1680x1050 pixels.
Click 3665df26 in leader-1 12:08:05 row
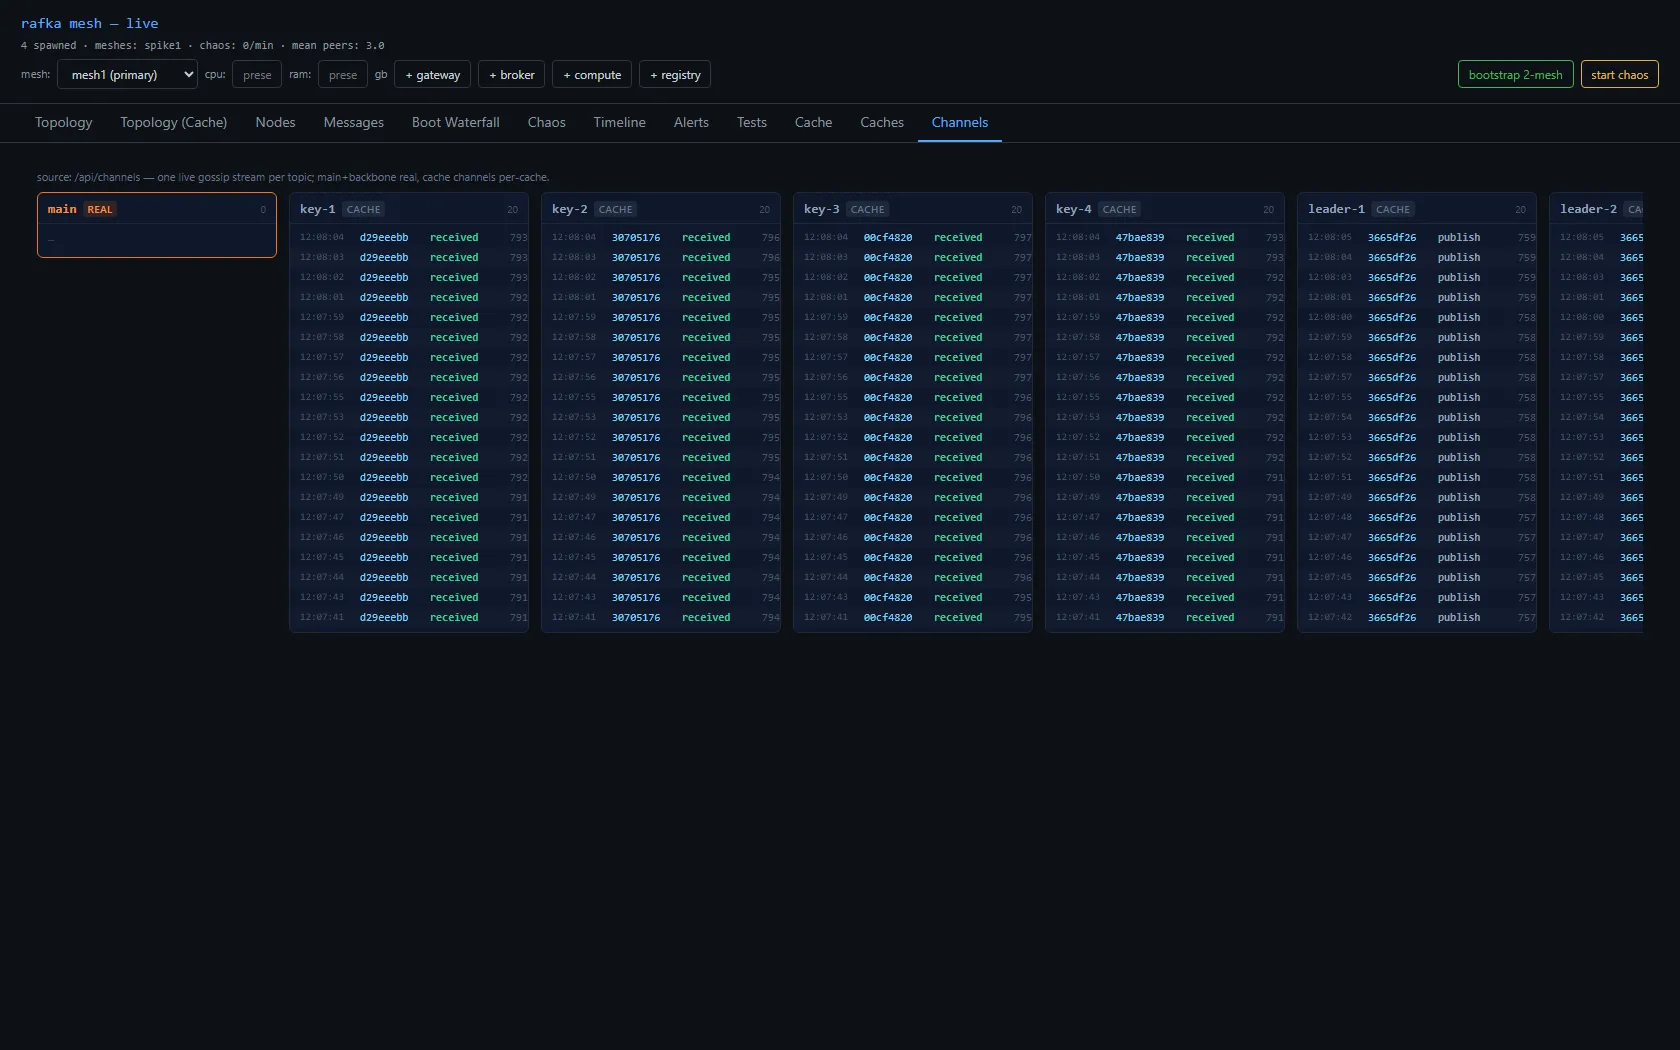[x=1392, y=237]
